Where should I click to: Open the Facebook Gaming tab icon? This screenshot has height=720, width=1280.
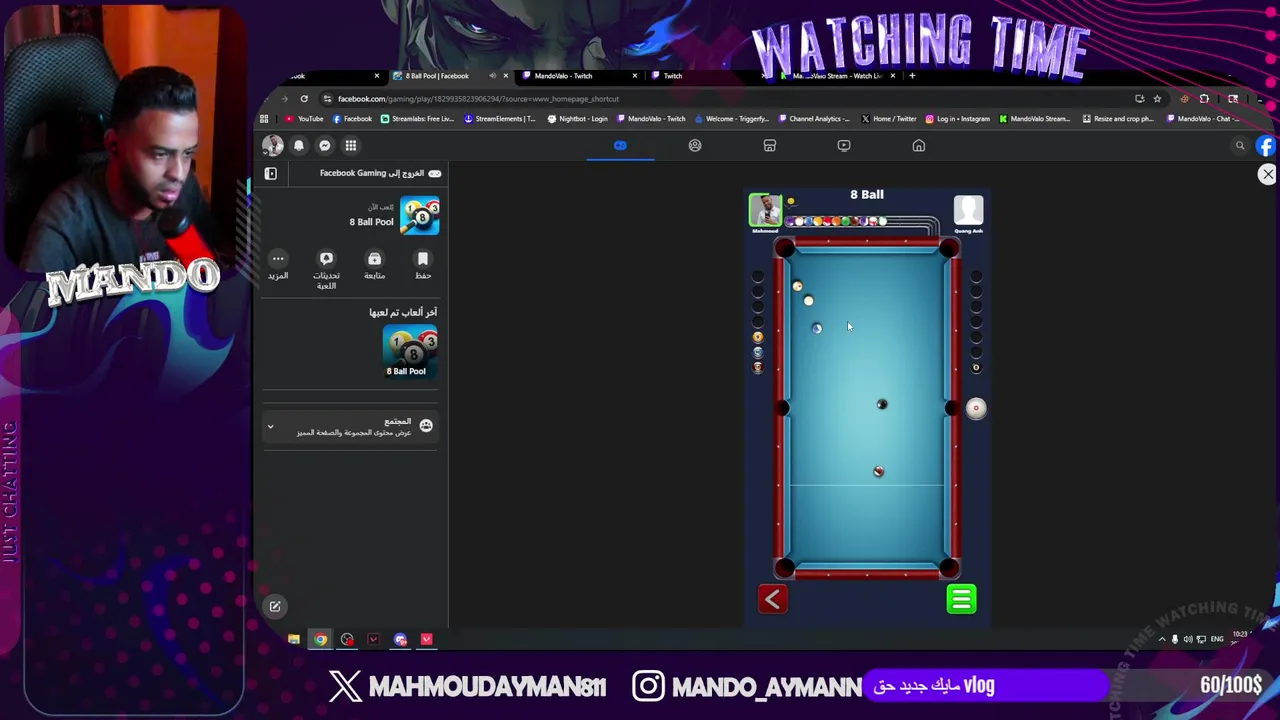point(620,146)
